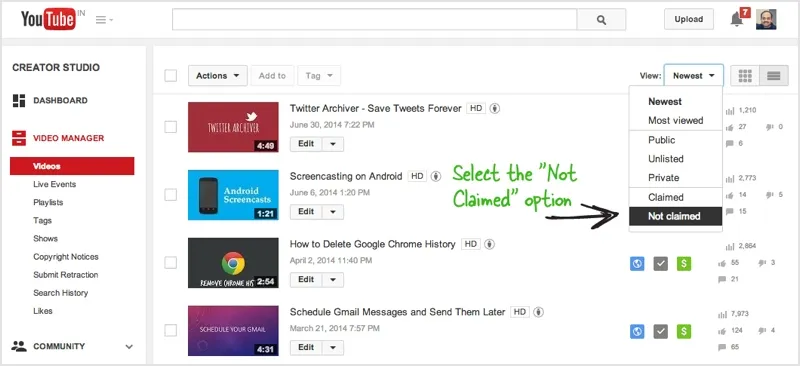Edit the Schedule Gmail Messages video

click(306, 348)
